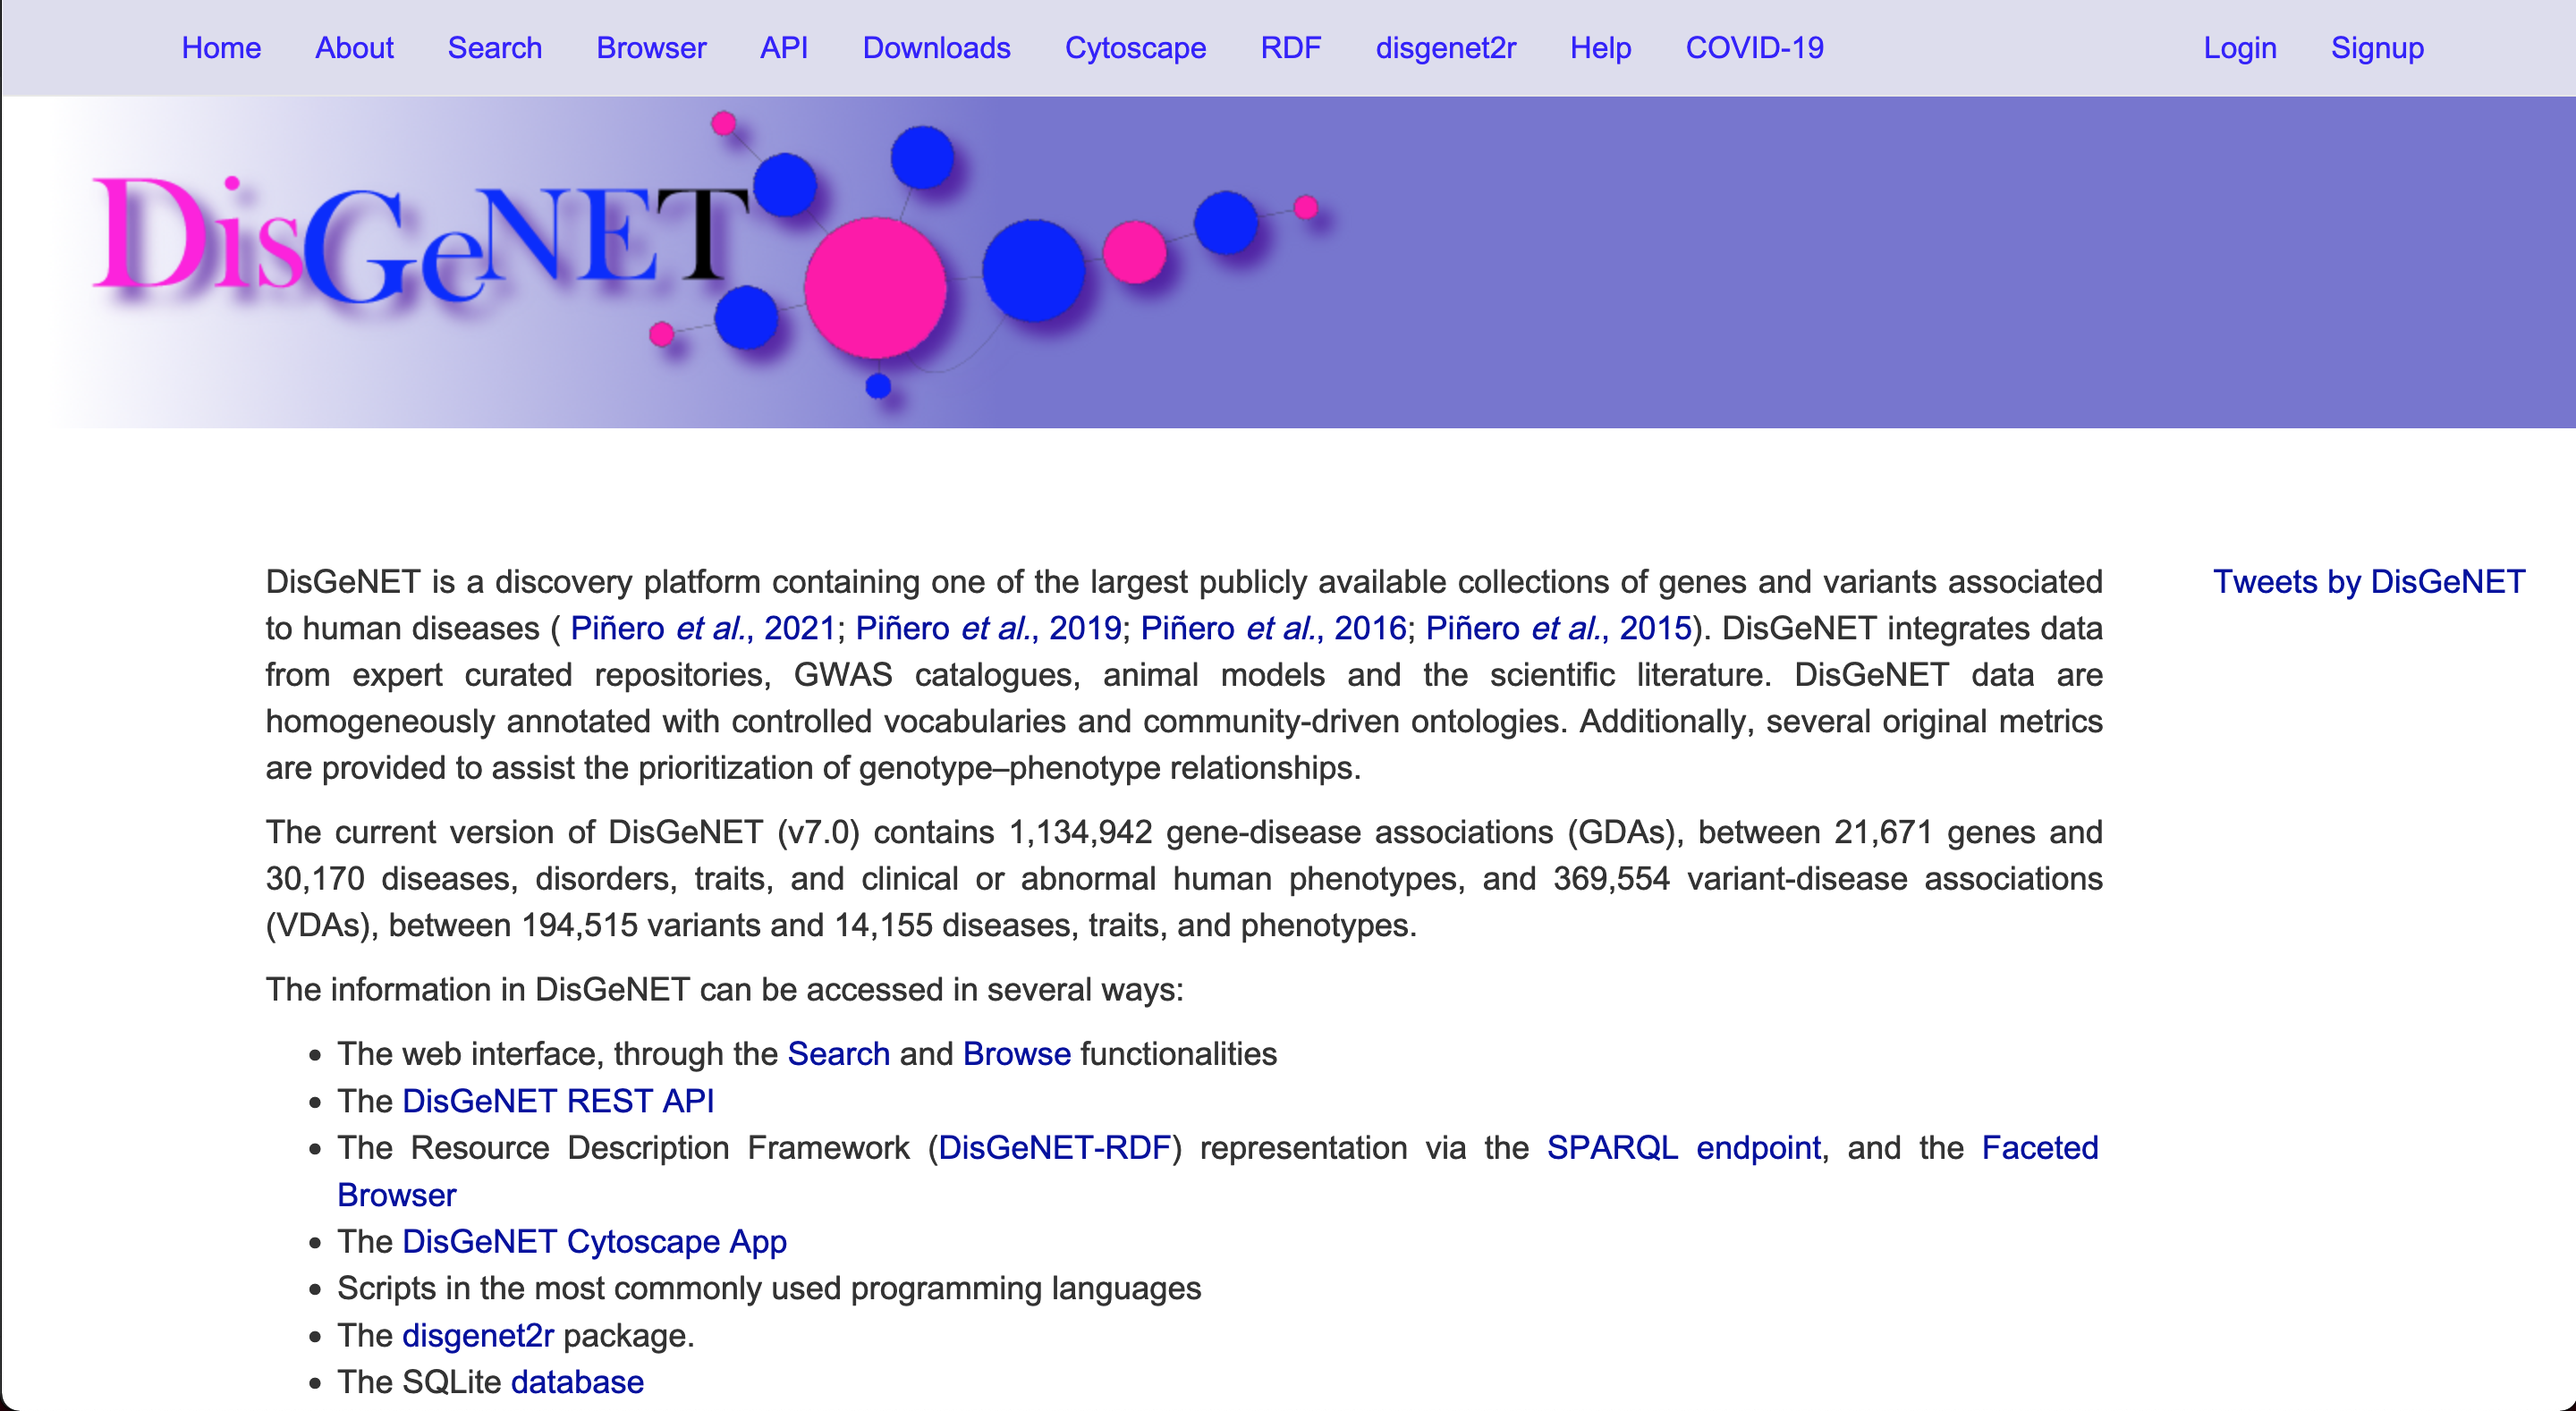Navigate to the Downloads section icon

tap(936, 46)
